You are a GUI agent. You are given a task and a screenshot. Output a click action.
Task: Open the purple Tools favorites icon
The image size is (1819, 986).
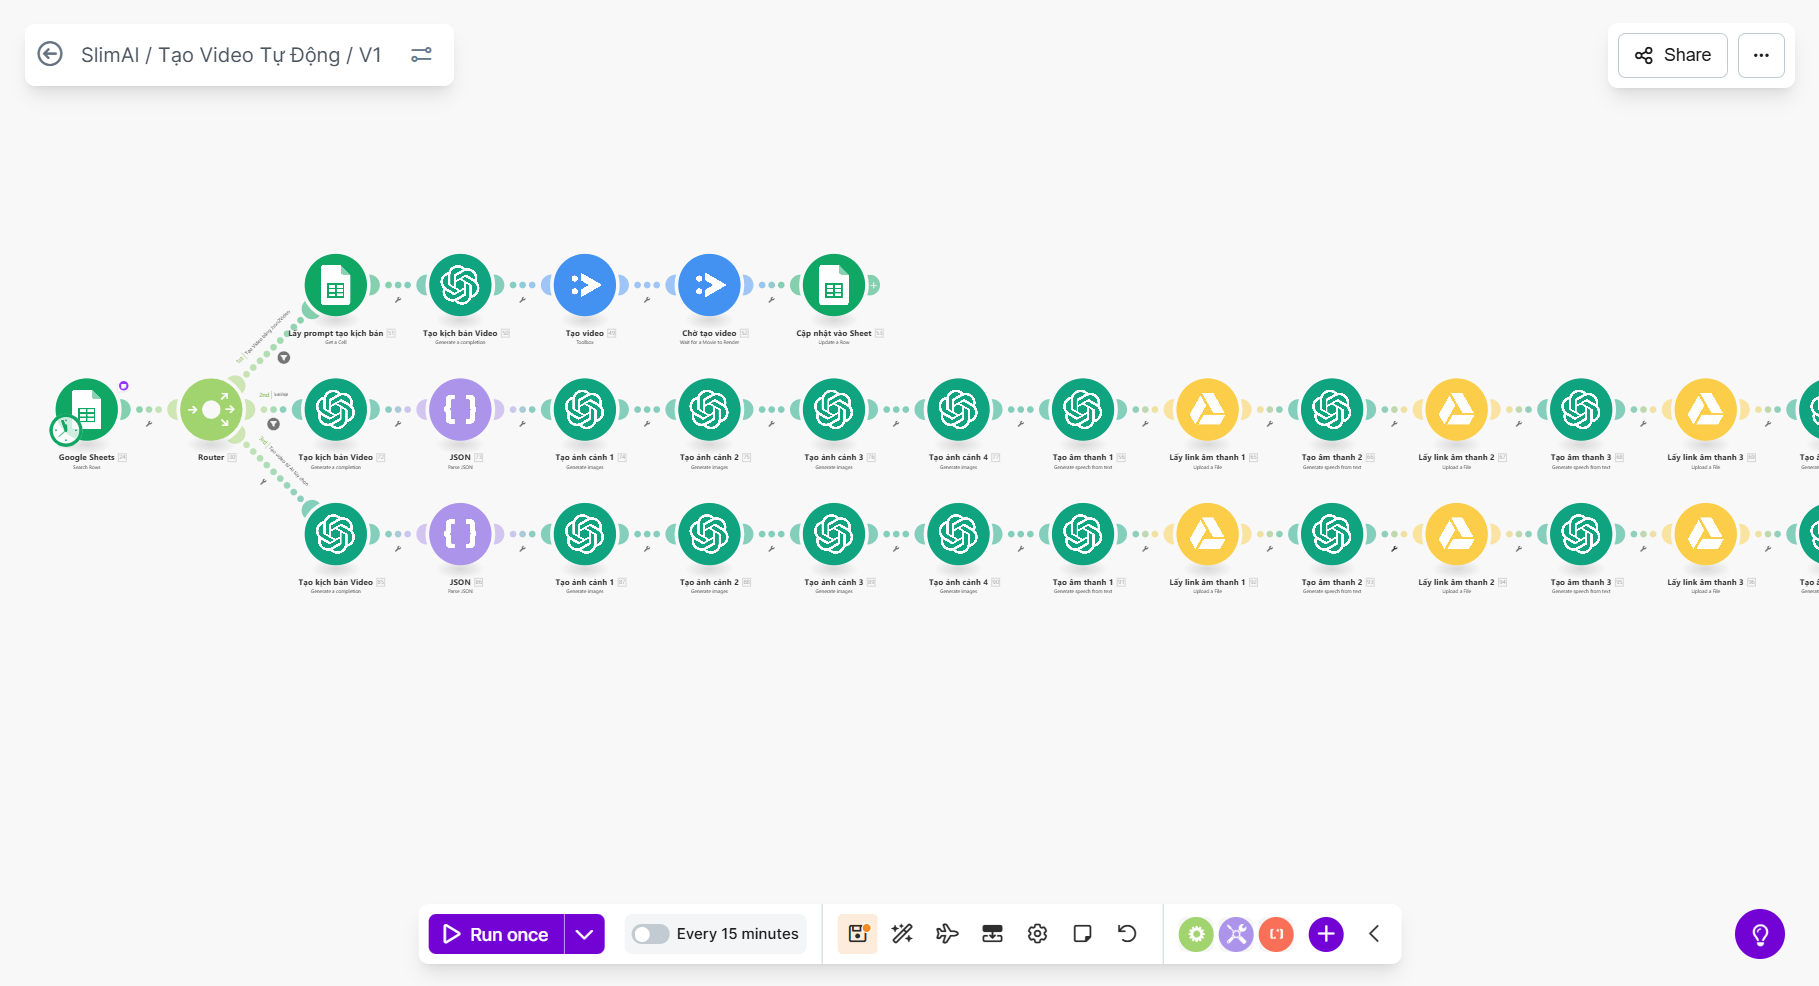1236,934
